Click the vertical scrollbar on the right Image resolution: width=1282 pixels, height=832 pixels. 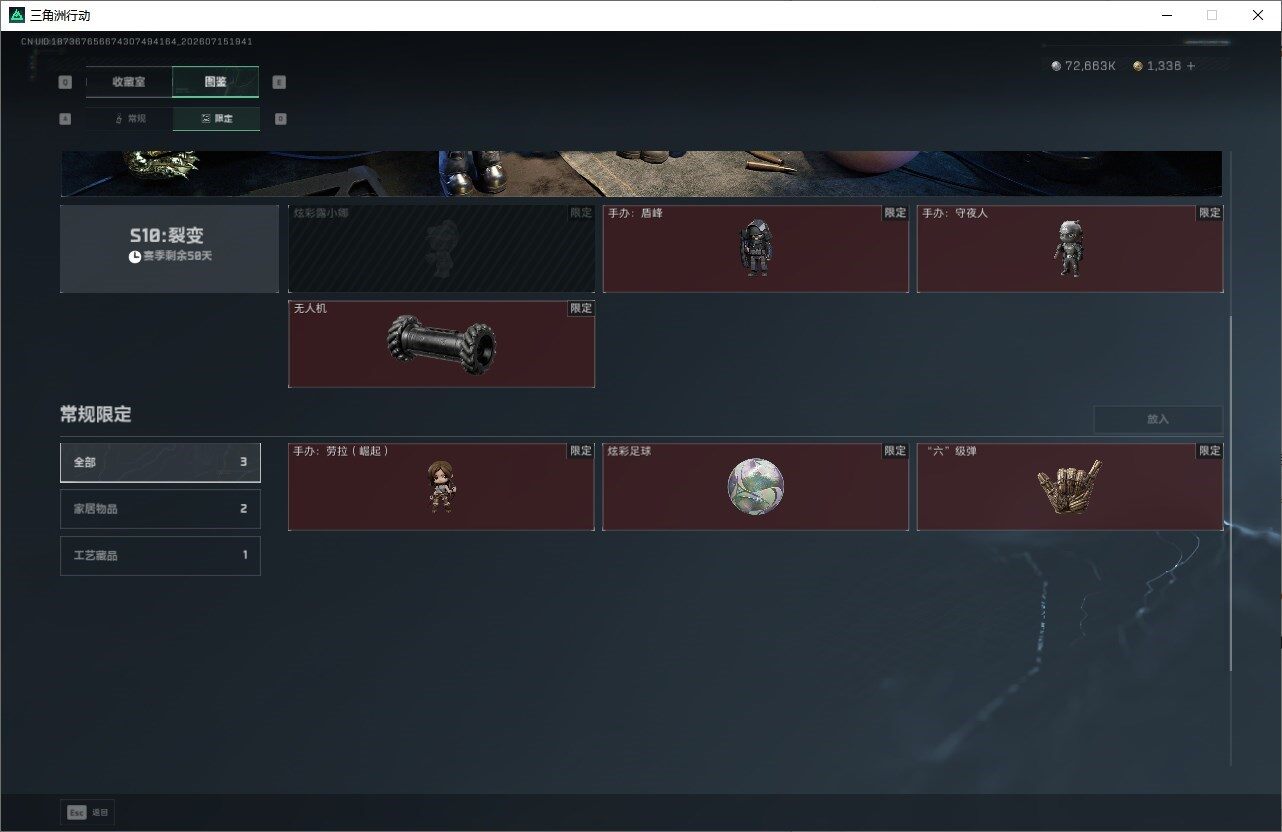pos(1231,493)
